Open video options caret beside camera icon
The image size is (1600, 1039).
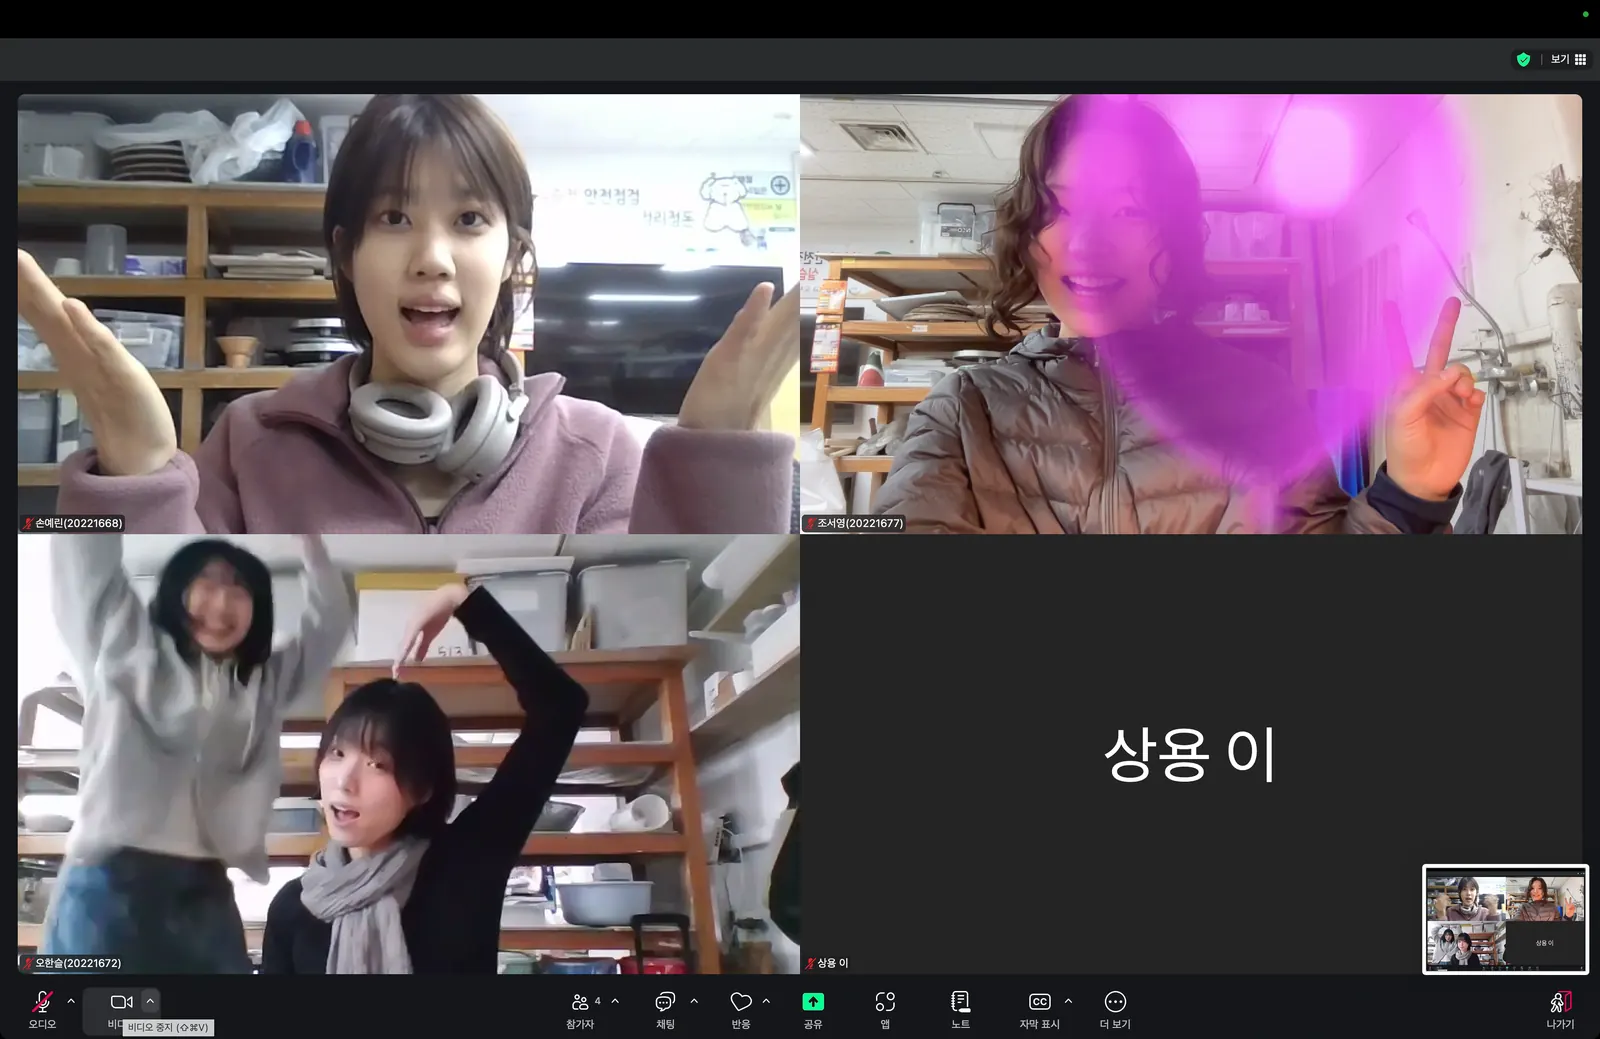coord(150,1001)
